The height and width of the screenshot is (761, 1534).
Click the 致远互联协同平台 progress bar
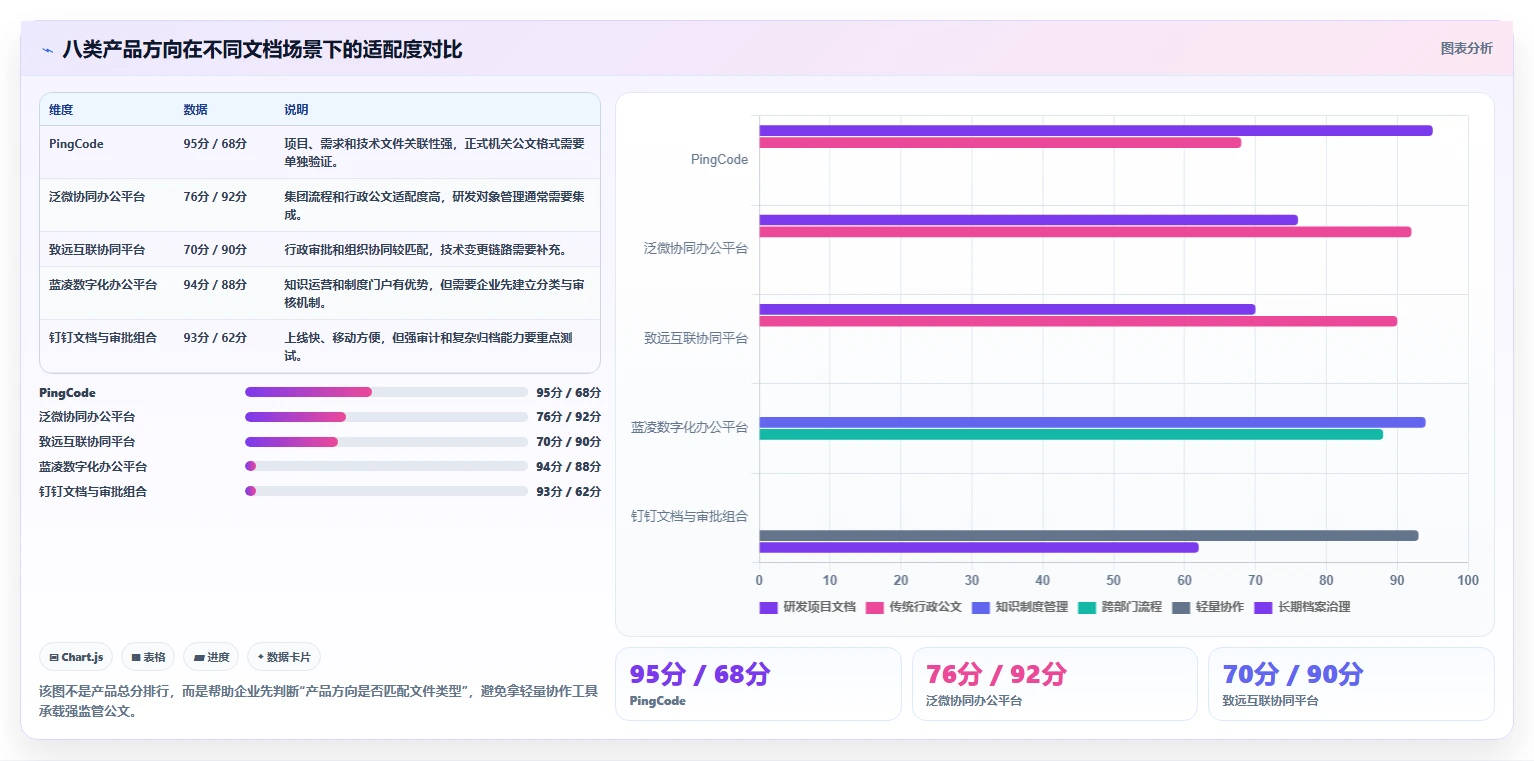(386, 442)
